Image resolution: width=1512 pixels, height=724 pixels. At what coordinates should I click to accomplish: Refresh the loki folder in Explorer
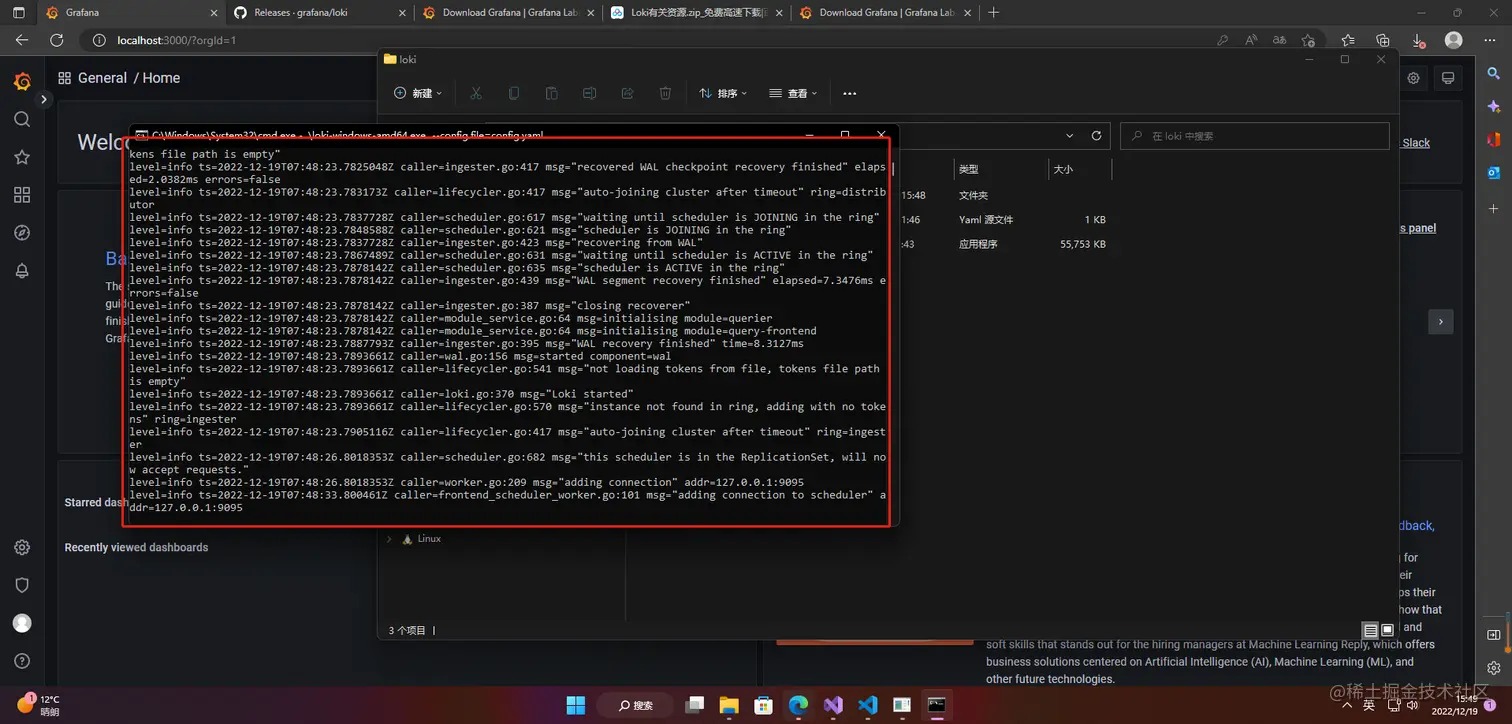click(1096, 136)
